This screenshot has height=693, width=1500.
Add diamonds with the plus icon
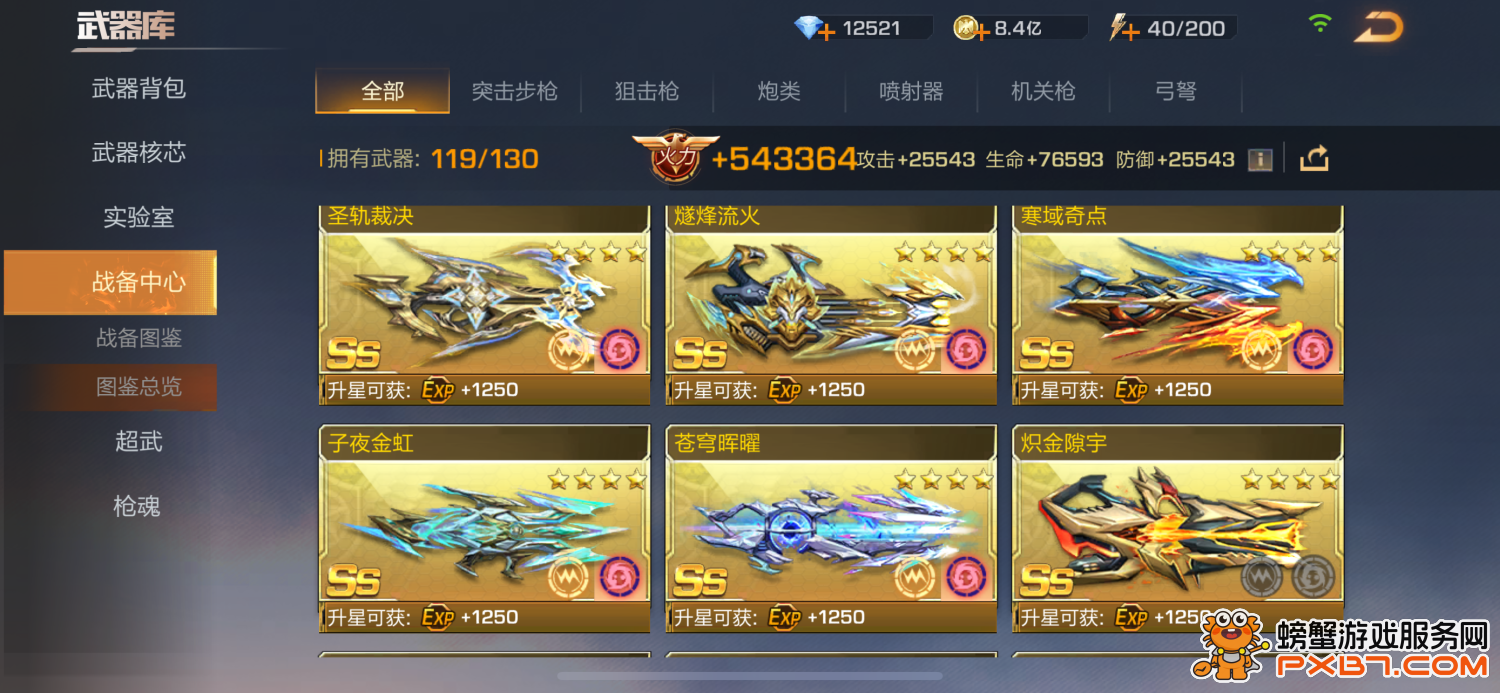point(827,34)
